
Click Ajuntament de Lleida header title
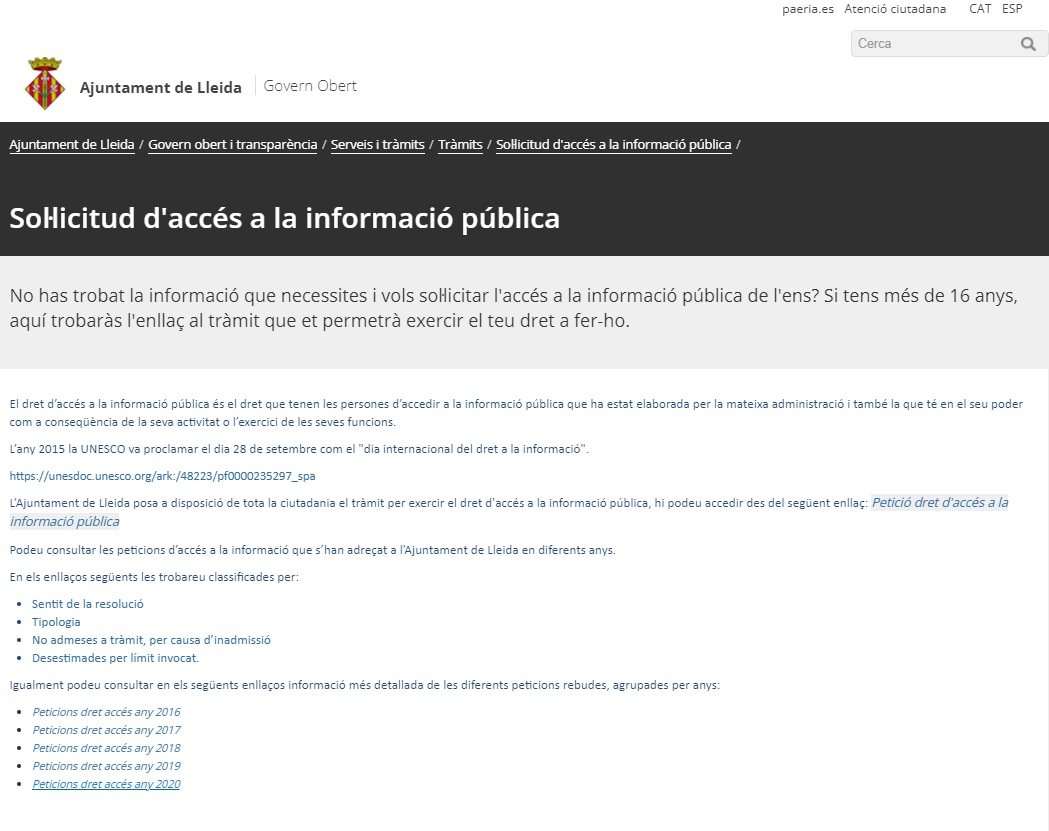click(x=160, y=87)
